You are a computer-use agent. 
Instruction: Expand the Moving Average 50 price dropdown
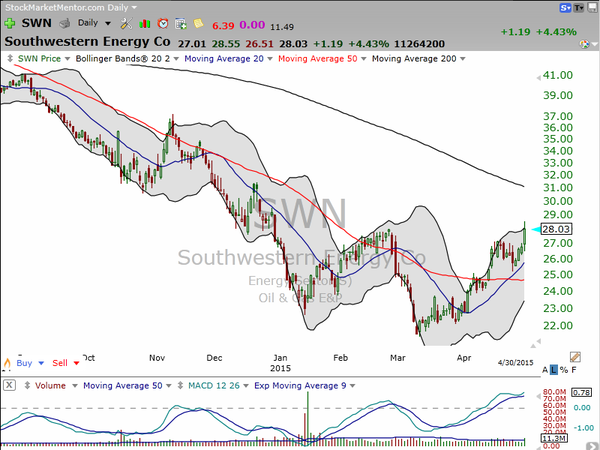tap(364, 59)
